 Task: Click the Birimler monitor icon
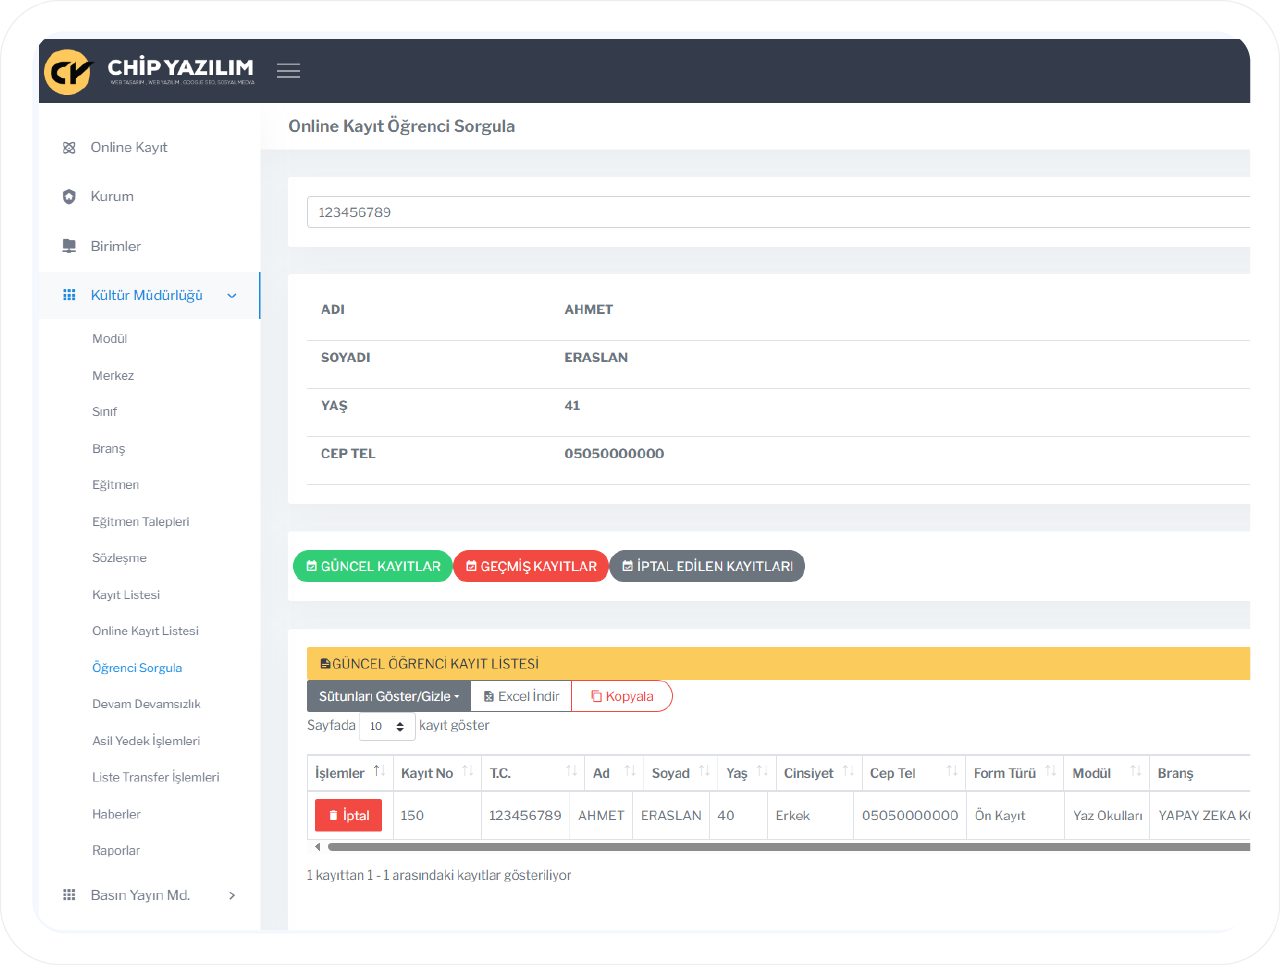[x=69, y=246]
